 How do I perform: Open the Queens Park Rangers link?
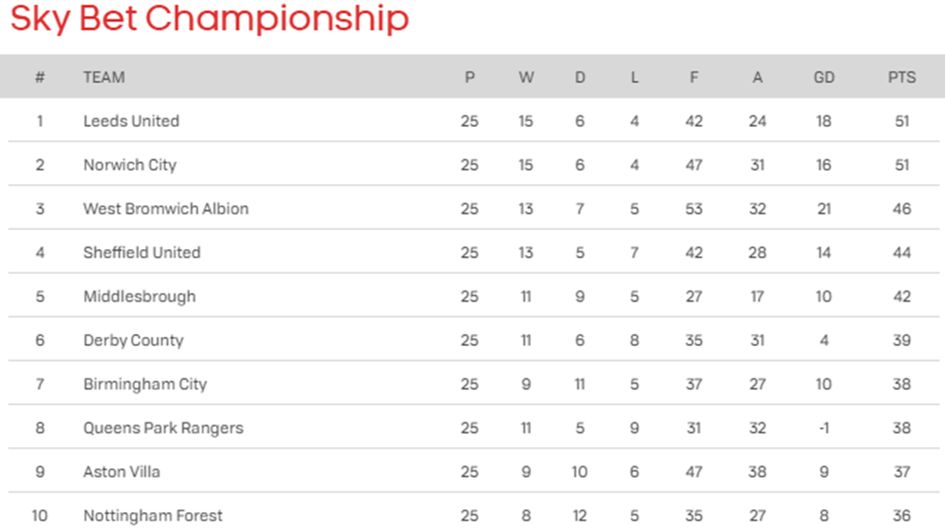click(x=163, y=429)
